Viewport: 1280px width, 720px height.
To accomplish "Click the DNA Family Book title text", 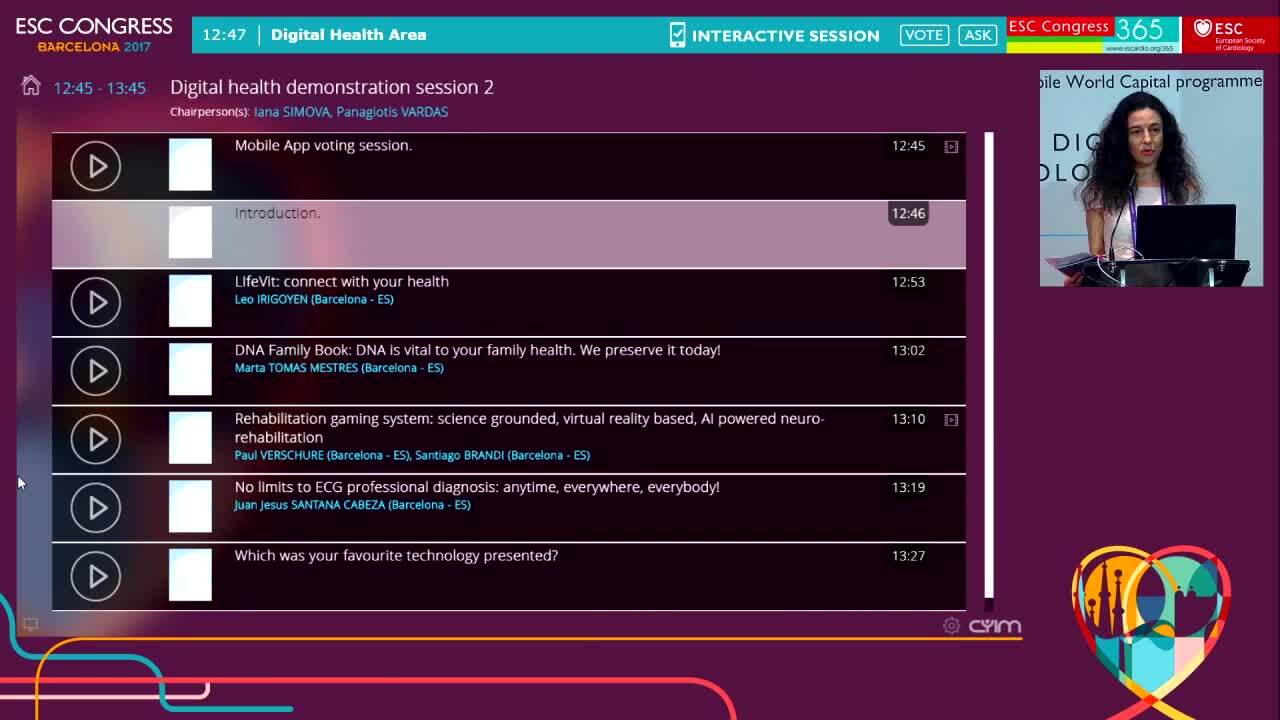I will point(477,350).
